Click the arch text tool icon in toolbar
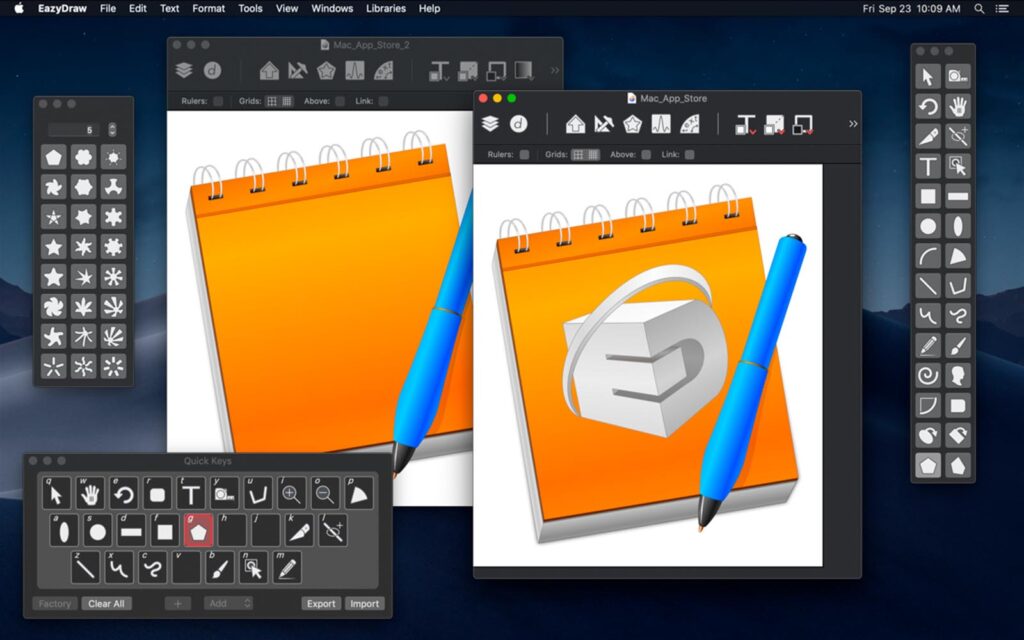This screenshot has width=1024, height=640. click(x=690, y=124)
